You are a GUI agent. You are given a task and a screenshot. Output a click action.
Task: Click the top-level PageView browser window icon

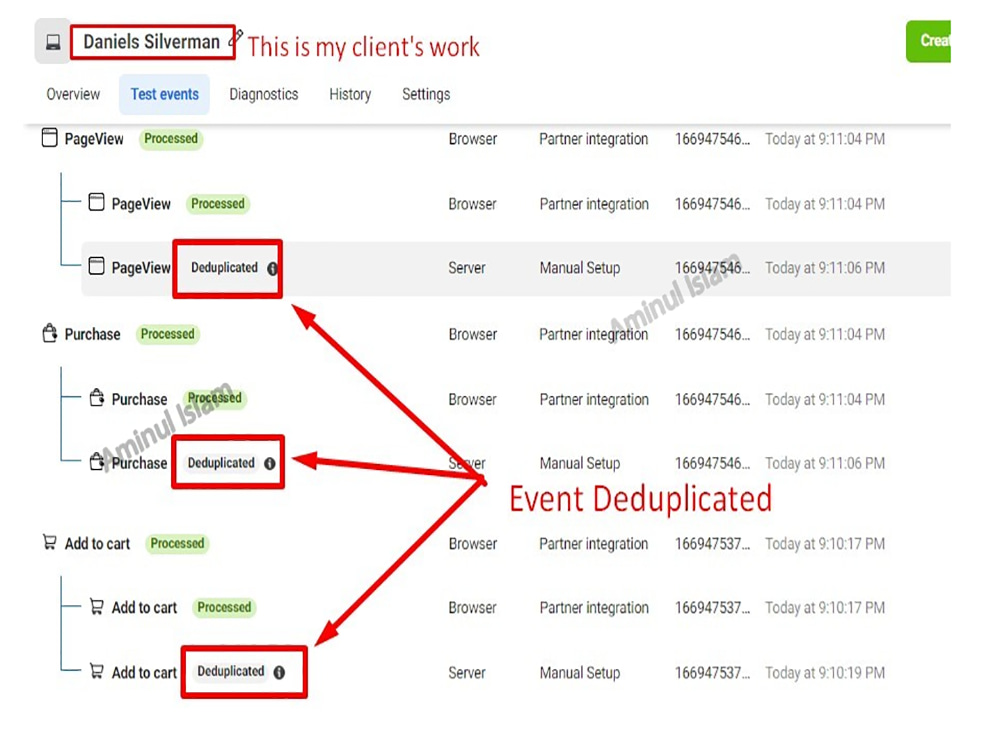(49, 138)
